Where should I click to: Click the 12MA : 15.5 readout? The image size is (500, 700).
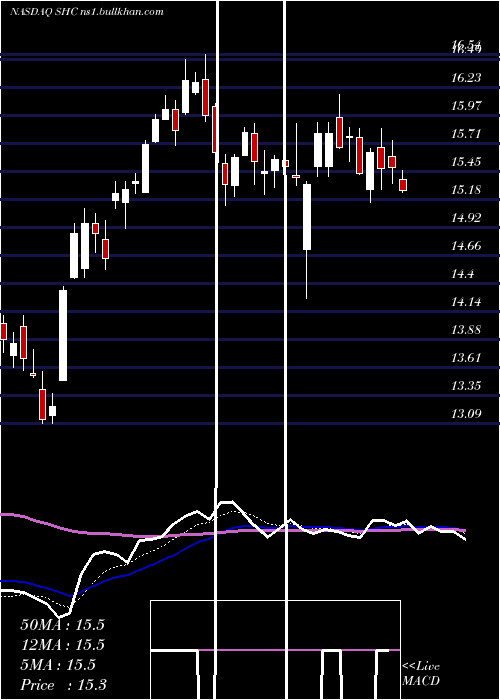pyautogui.click(x=62, y=645)
